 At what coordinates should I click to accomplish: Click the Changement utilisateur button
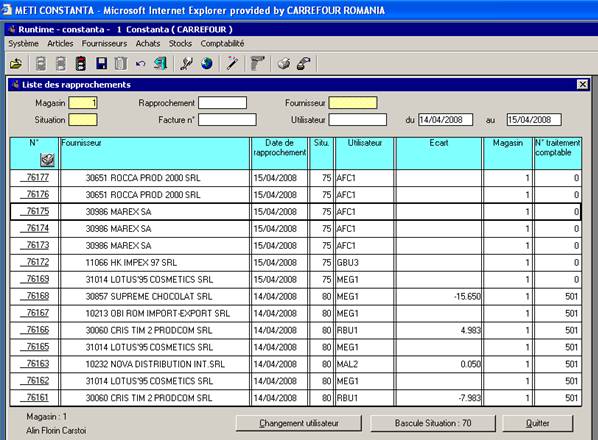click(299, 423)
